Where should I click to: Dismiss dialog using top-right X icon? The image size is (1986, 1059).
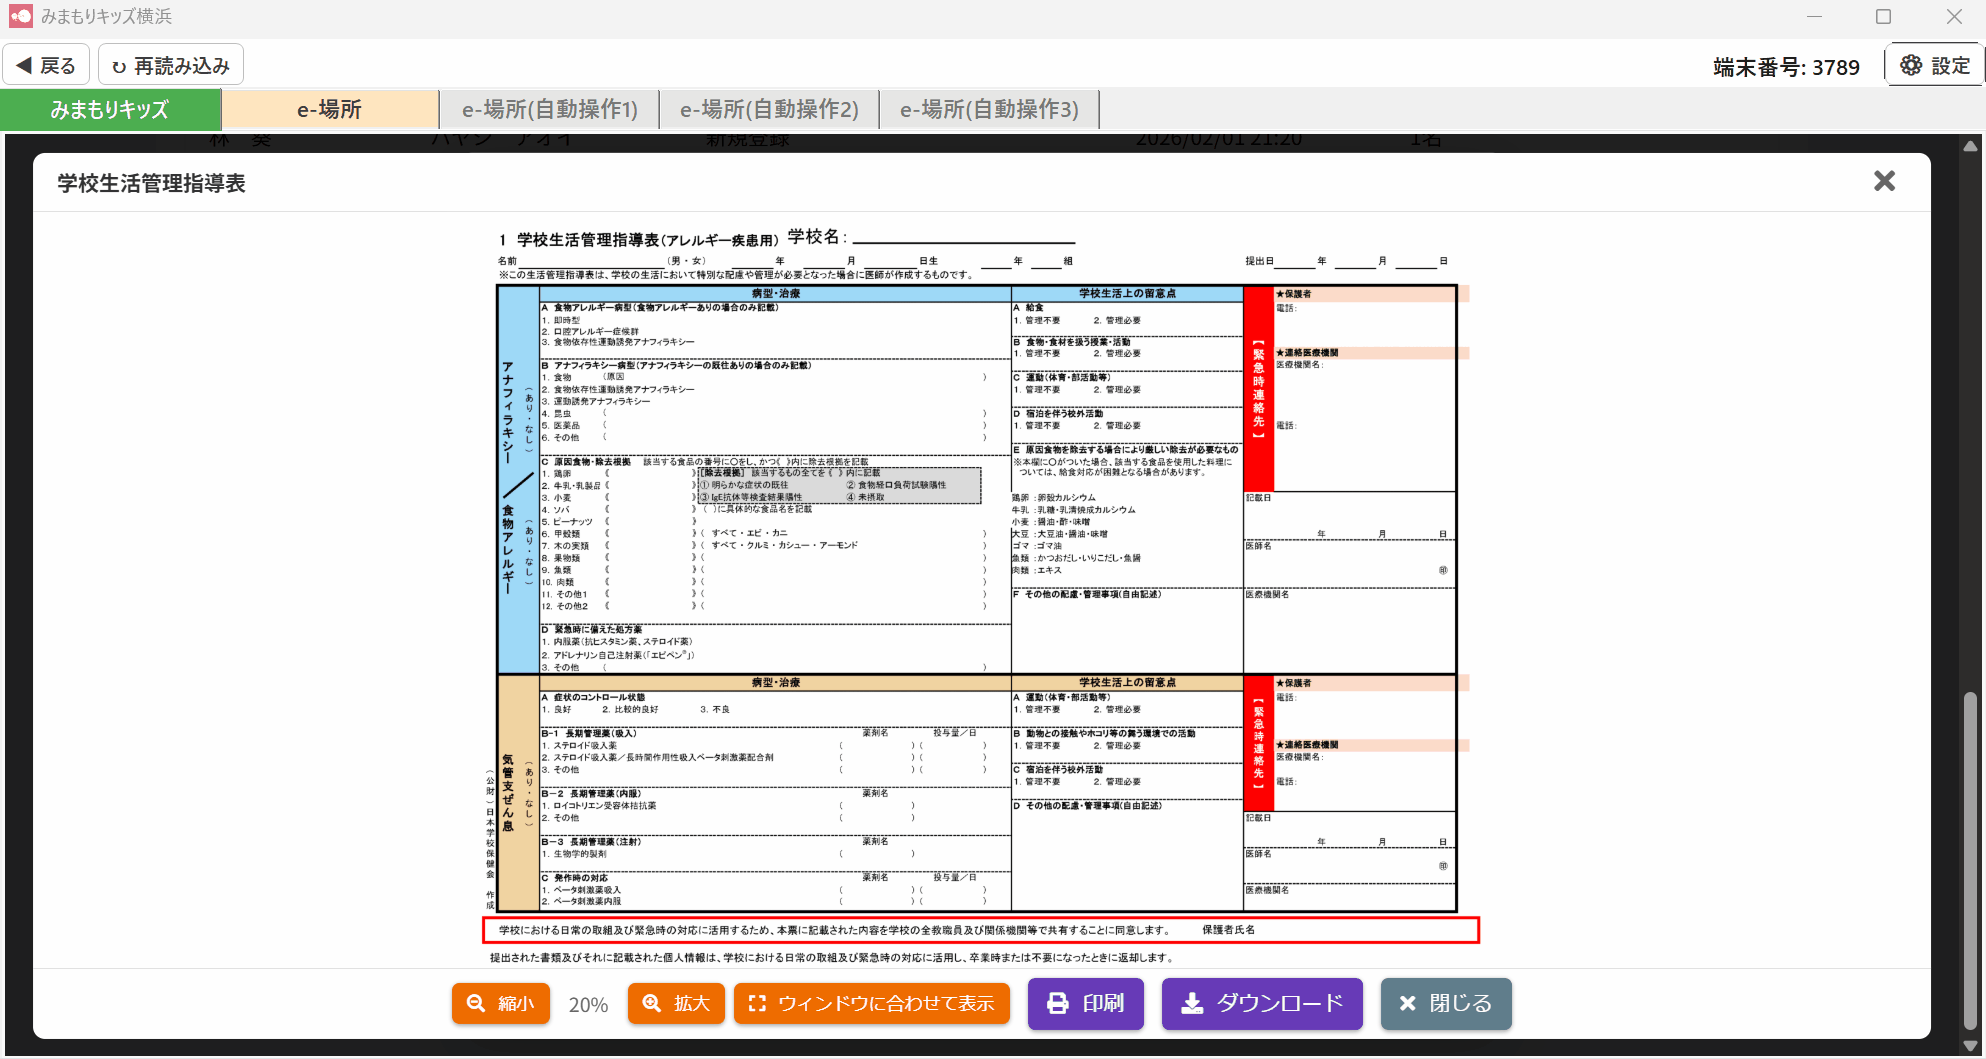pos(1884,181)
